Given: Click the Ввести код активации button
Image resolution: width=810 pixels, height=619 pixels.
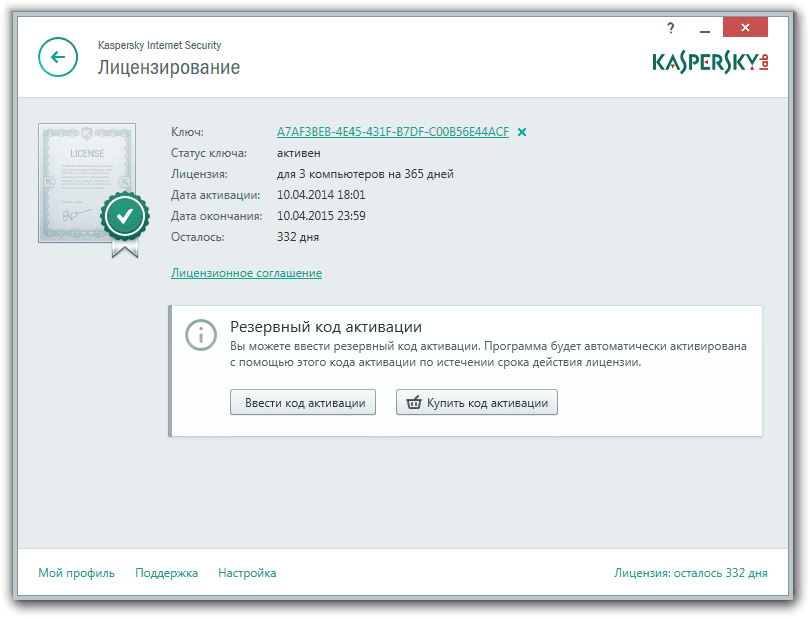Looking at the screenshot, I should pyautogui.click(x=303, y=402).
